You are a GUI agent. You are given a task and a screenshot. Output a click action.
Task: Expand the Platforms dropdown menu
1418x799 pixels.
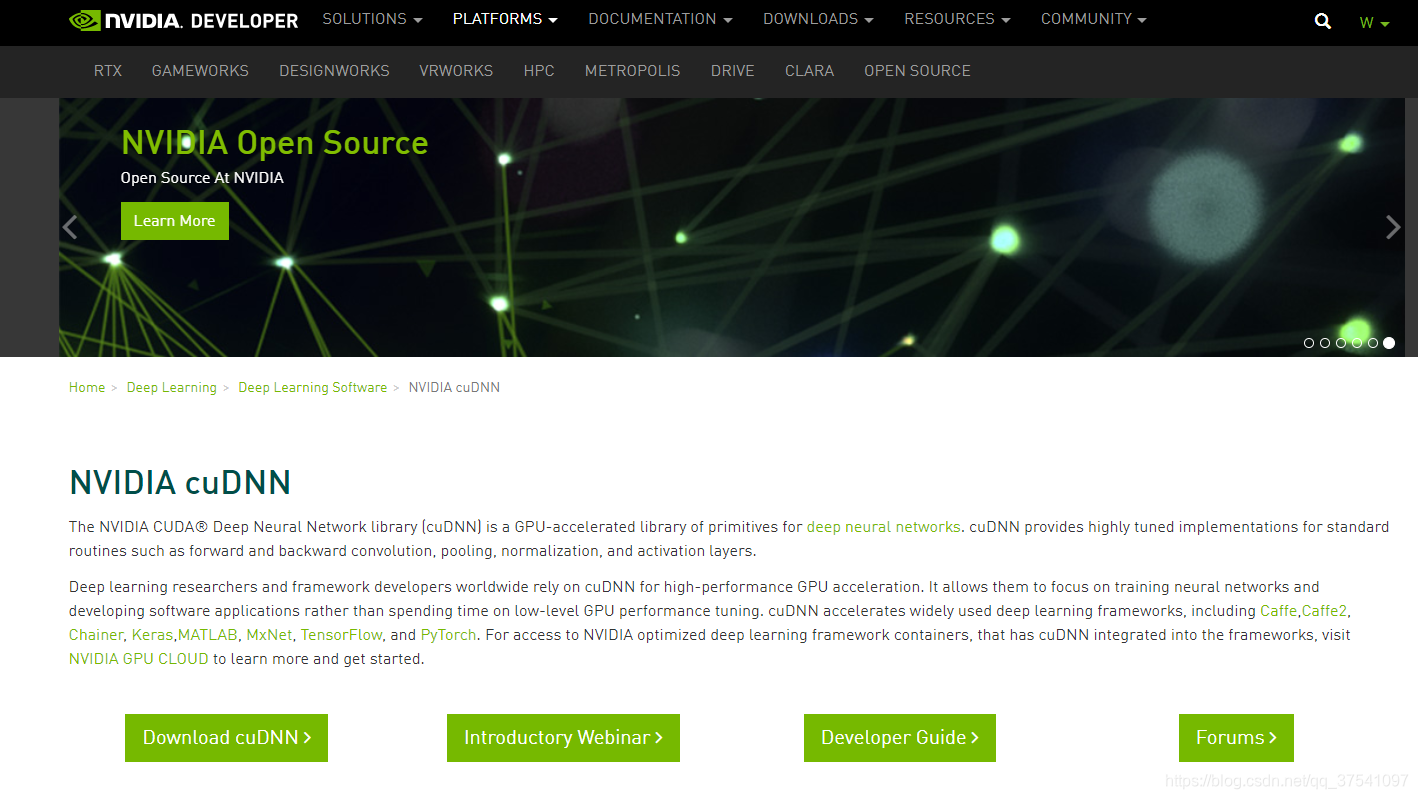point(505,19)
